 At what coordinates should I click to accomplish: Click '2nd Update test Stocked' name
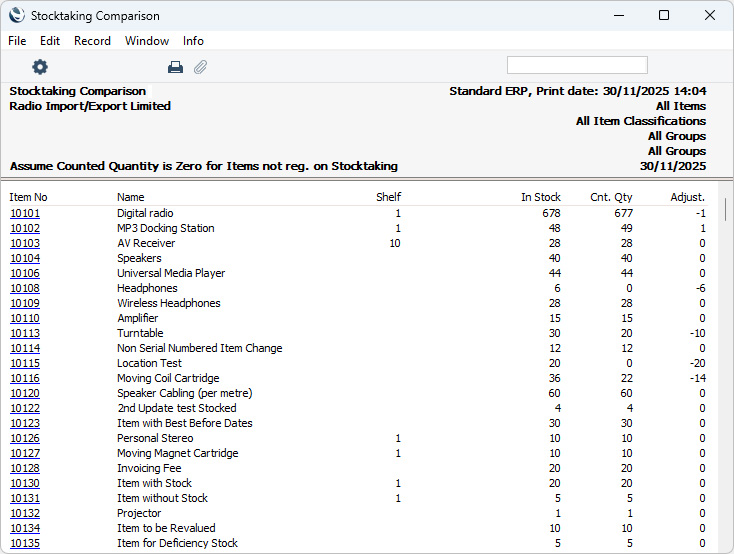click(x=177, y=408)
